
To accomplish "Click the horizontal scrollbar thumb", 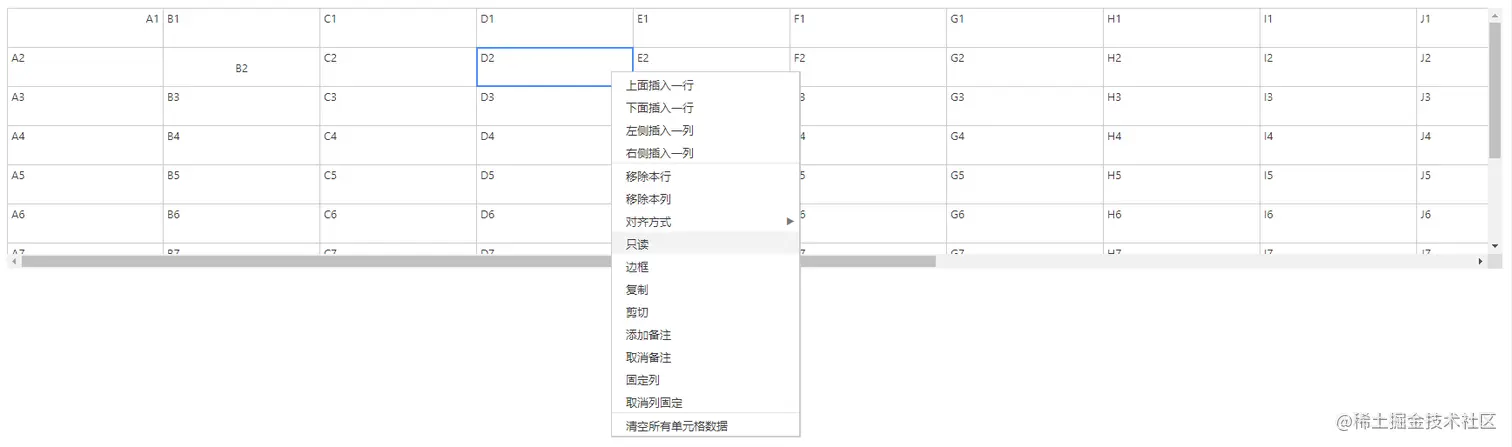I will (x=478, y=261).
